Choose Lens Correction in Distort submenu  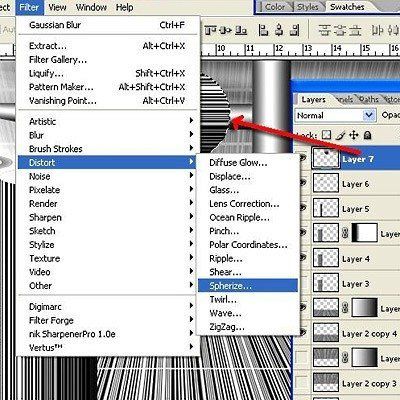(248, 204)
